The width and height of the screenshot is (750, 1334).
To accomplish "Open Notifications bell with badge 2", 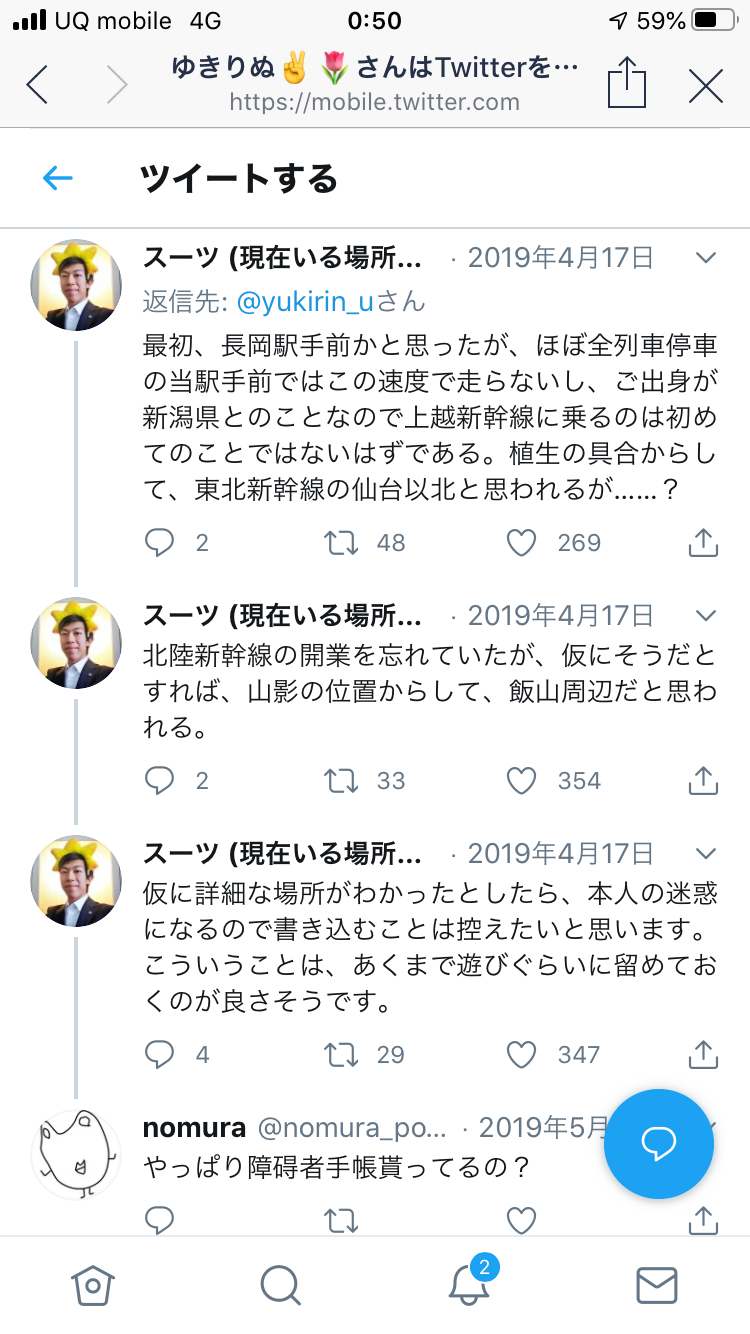I will tap(470, 1284).
